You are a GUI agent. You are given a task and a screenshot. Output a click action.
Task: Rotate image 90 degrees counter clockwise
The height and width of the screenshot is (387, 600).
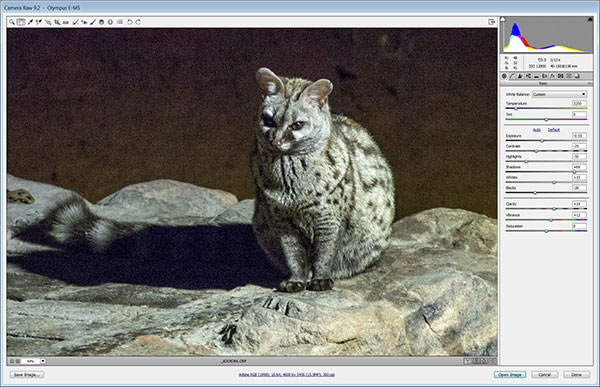129,22
